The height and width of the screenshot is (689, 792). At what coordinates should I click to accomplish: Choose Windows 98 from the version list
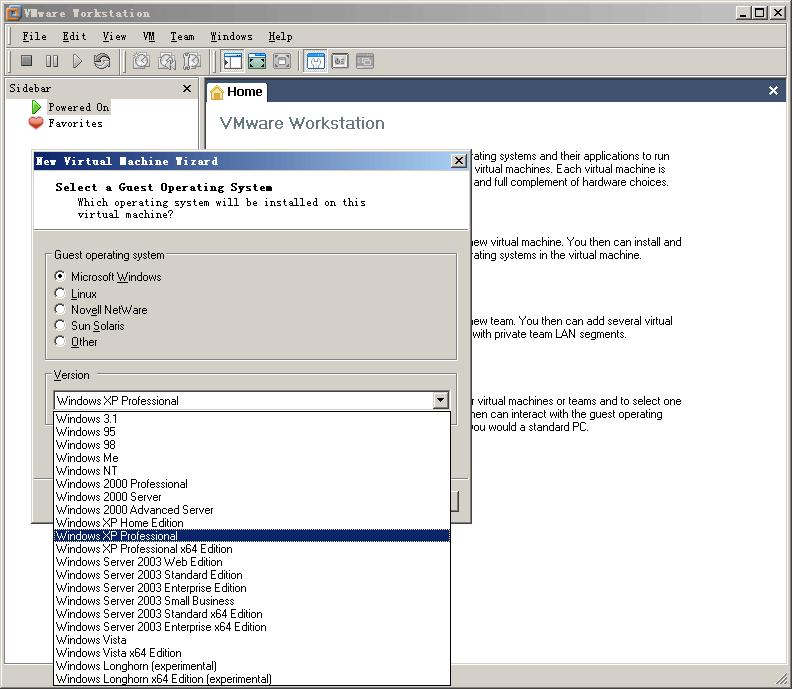point(252,445)
